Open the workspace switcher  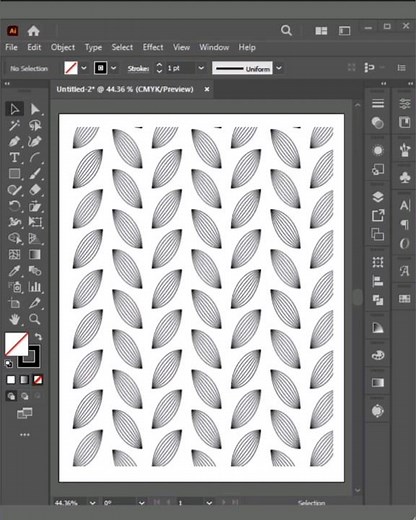pyautogui.click(x=344, y=31)
